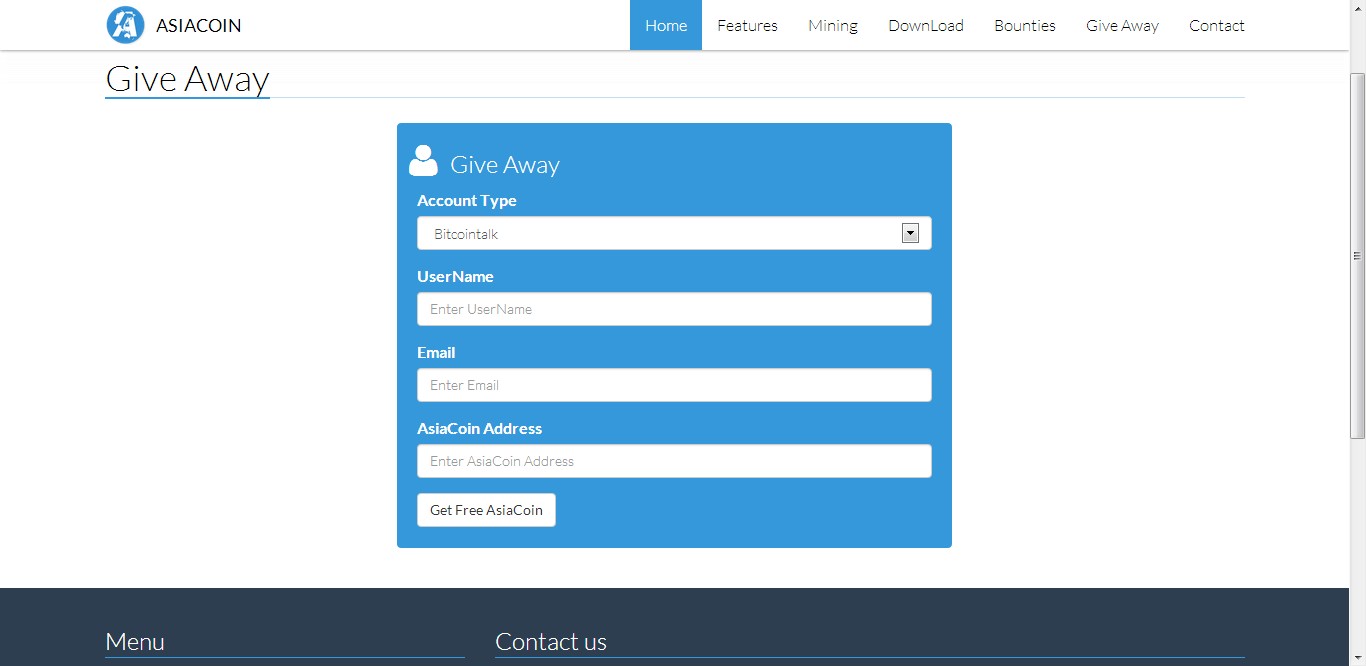1366x666 pixels.
Task: Click the Get Free AsiaCoin button
Action: click(486, 510)
